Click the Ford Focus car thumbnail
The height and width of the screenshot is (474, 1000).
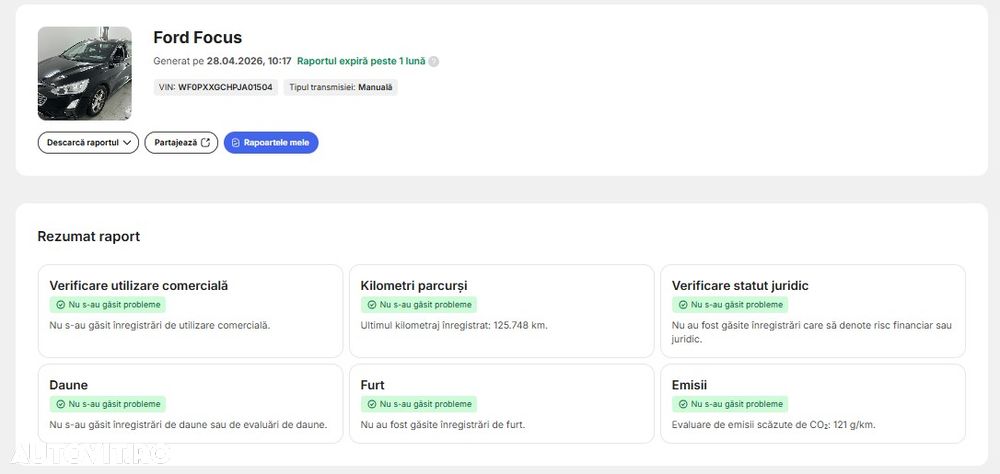point(85,73)
